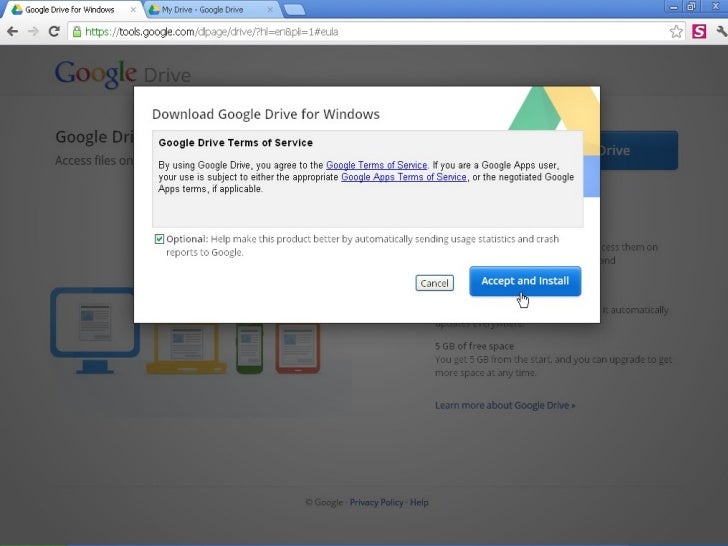This screenshot has width=728, height=546.
Task: Click the '5 GB of free space' heading
Action: [x=474, y=346]
